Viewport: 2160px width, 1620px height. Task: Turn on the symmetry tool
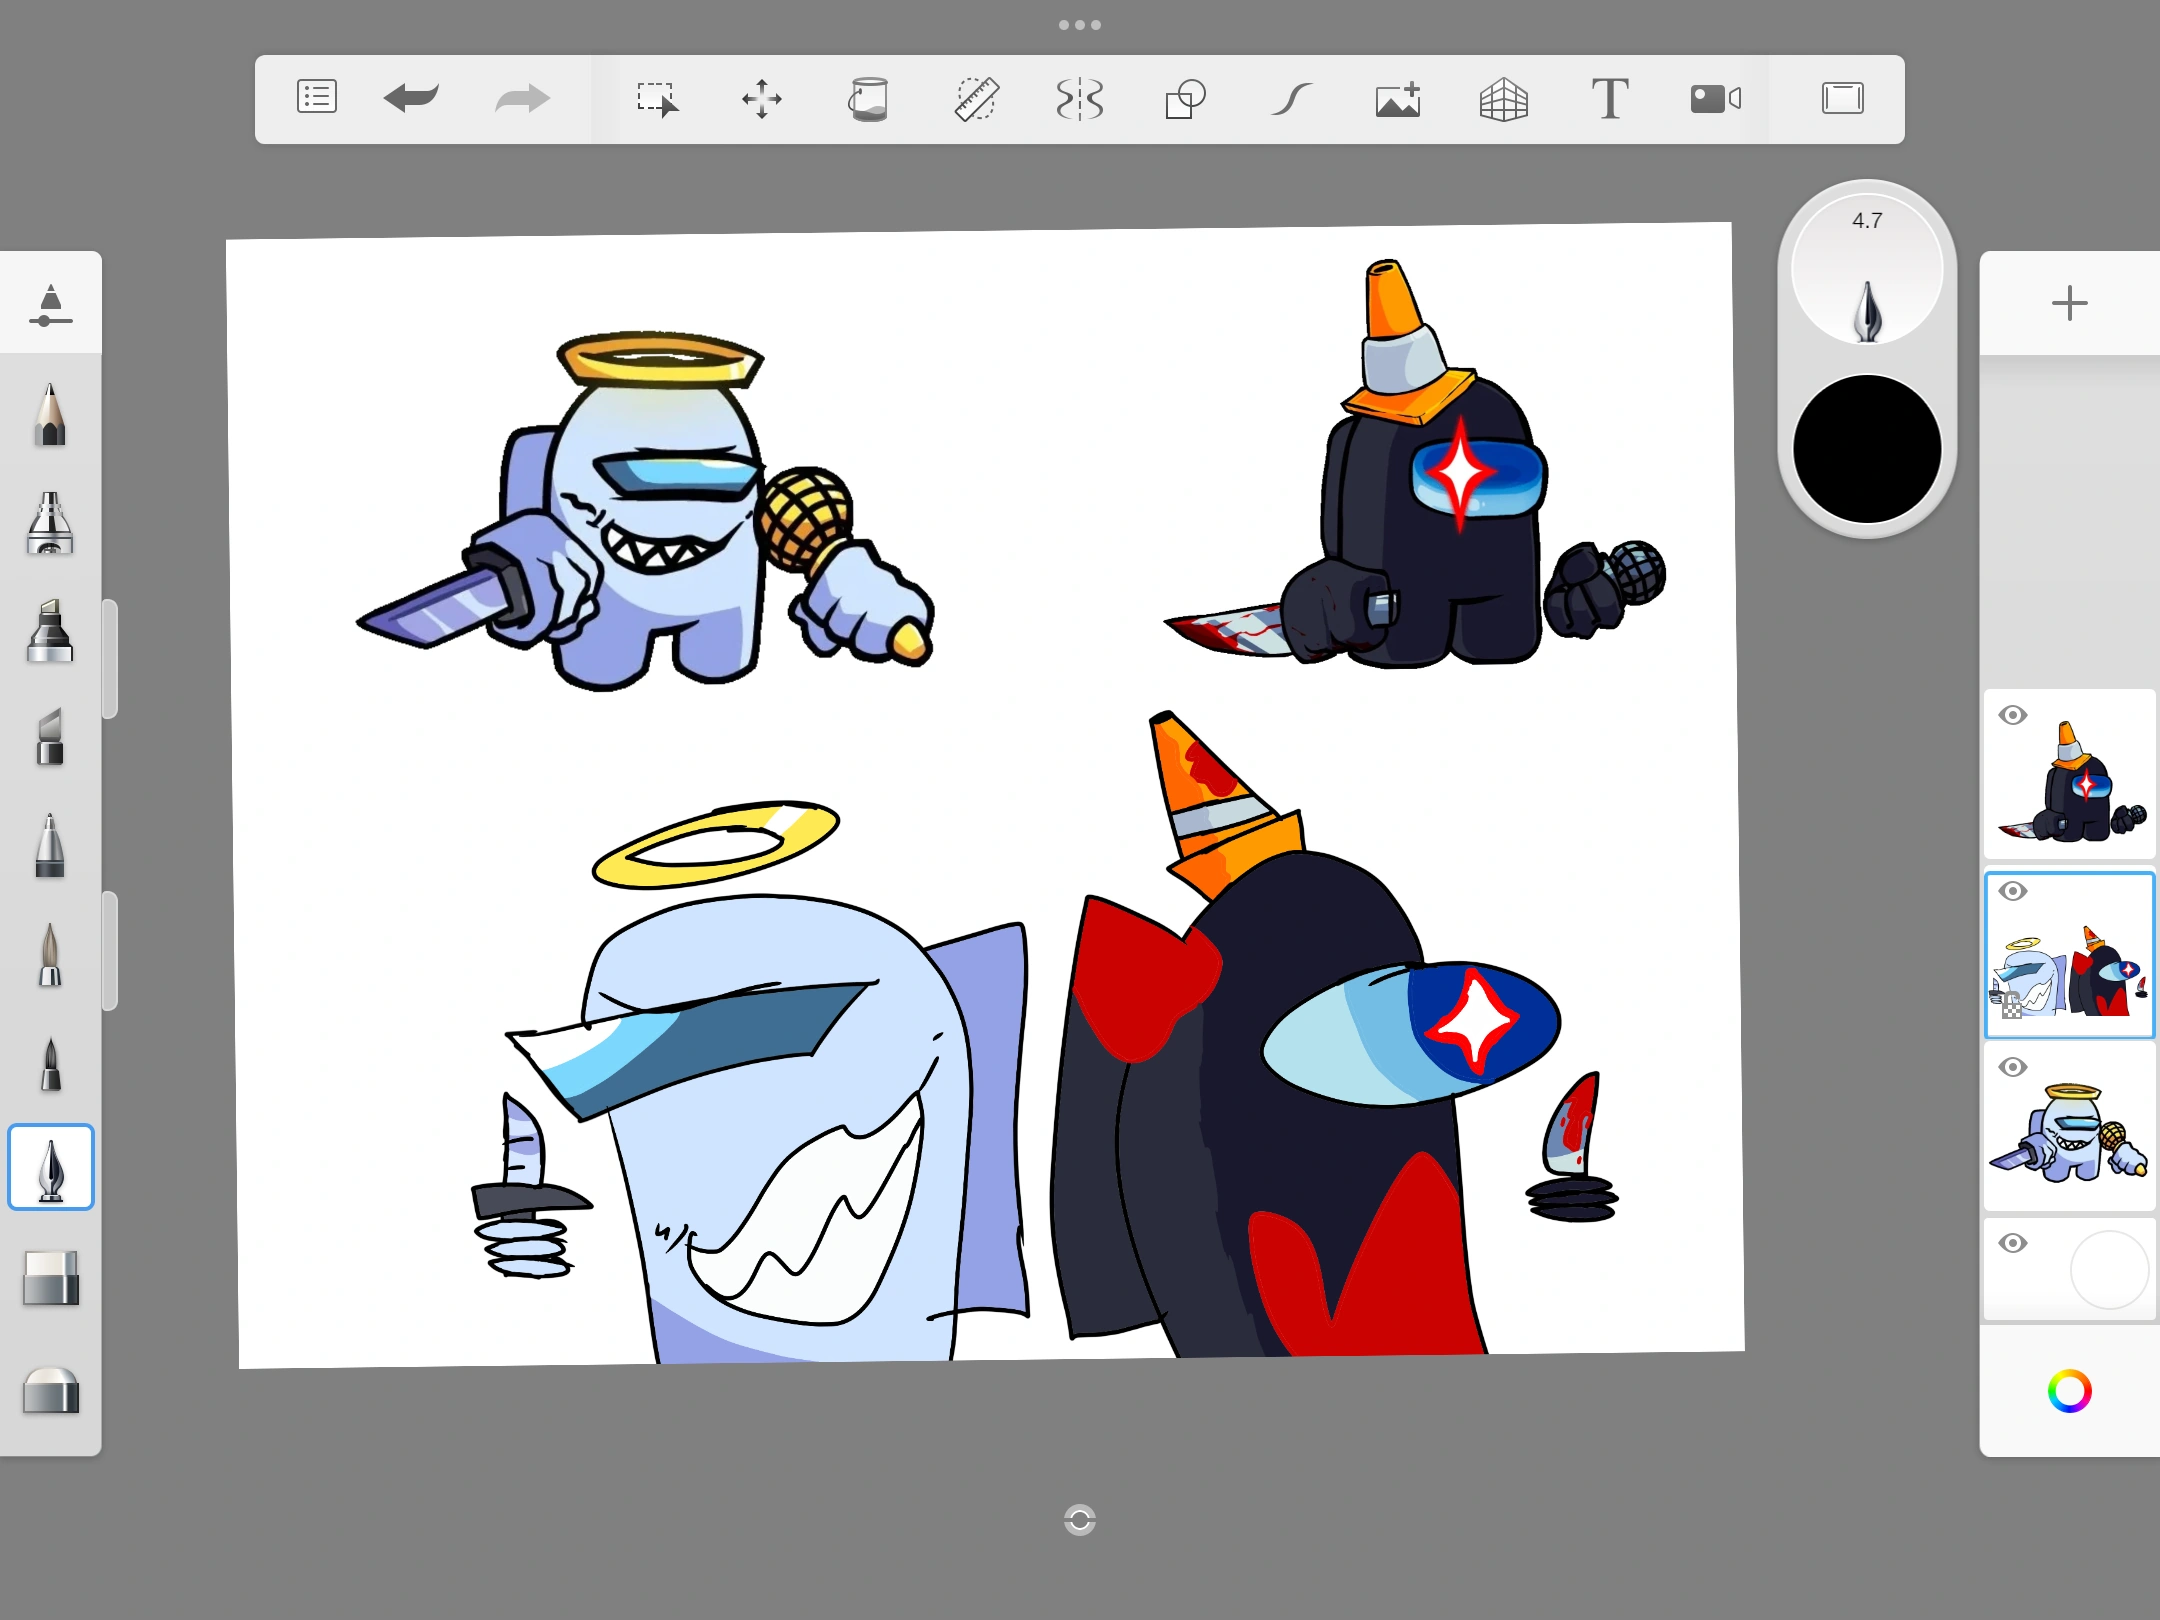click(1081, 100)
